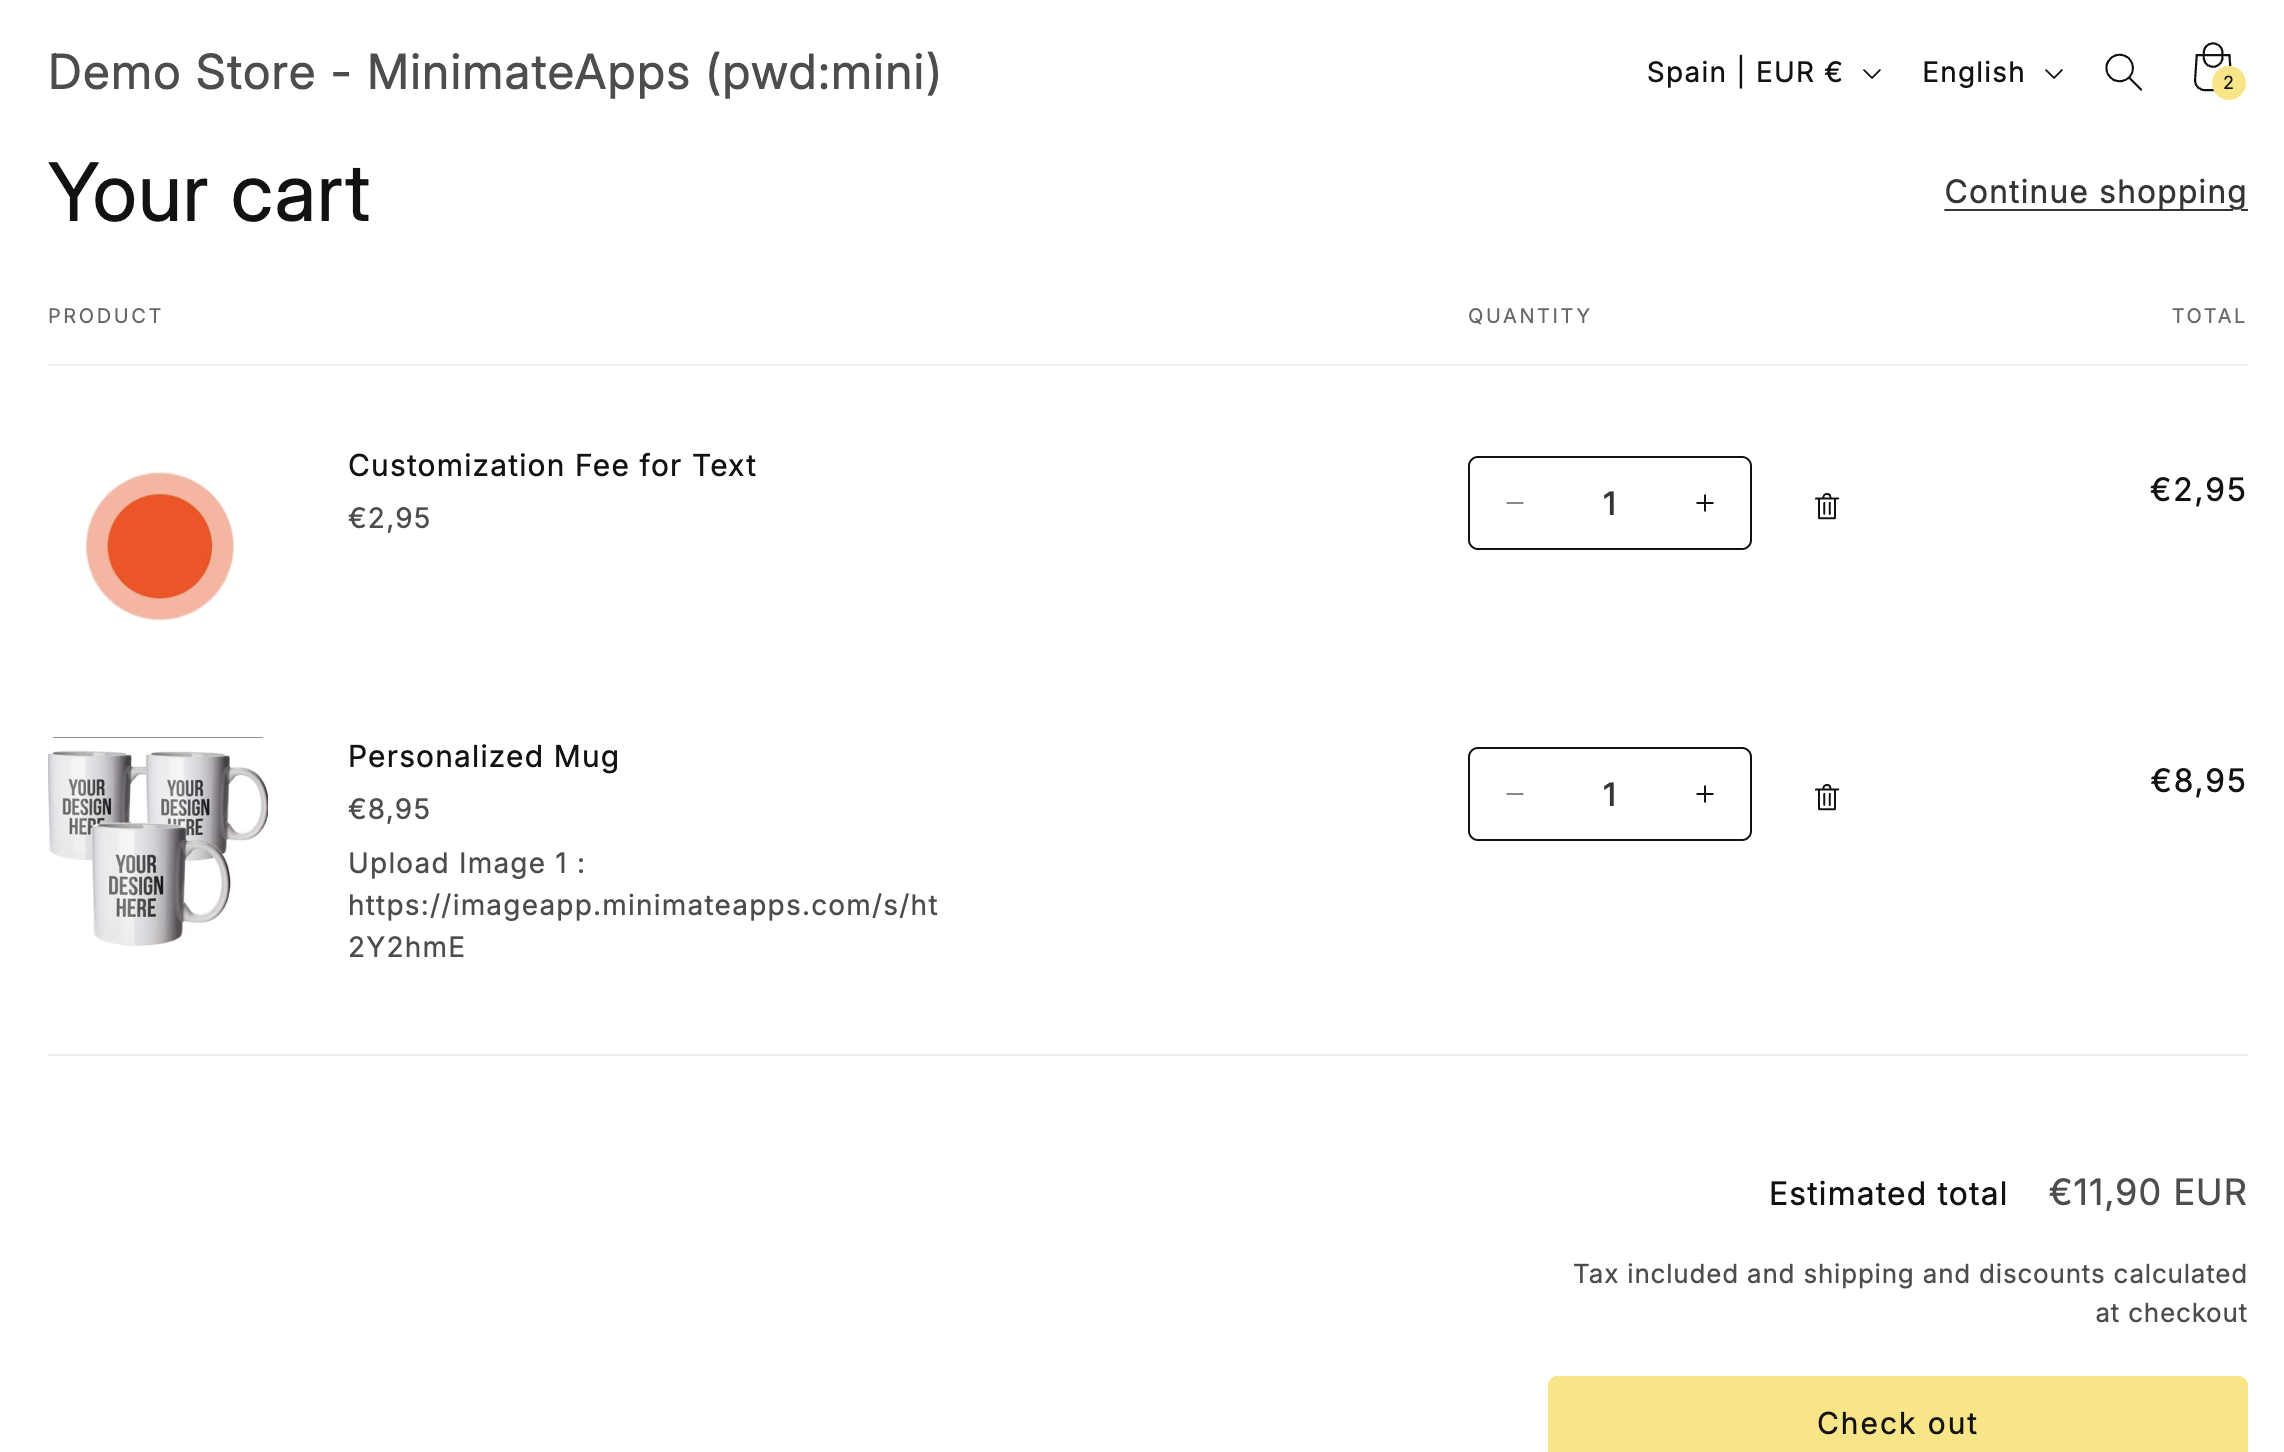
Task: Focus the Customization Fee quantity field
Action: point(1609,503)
